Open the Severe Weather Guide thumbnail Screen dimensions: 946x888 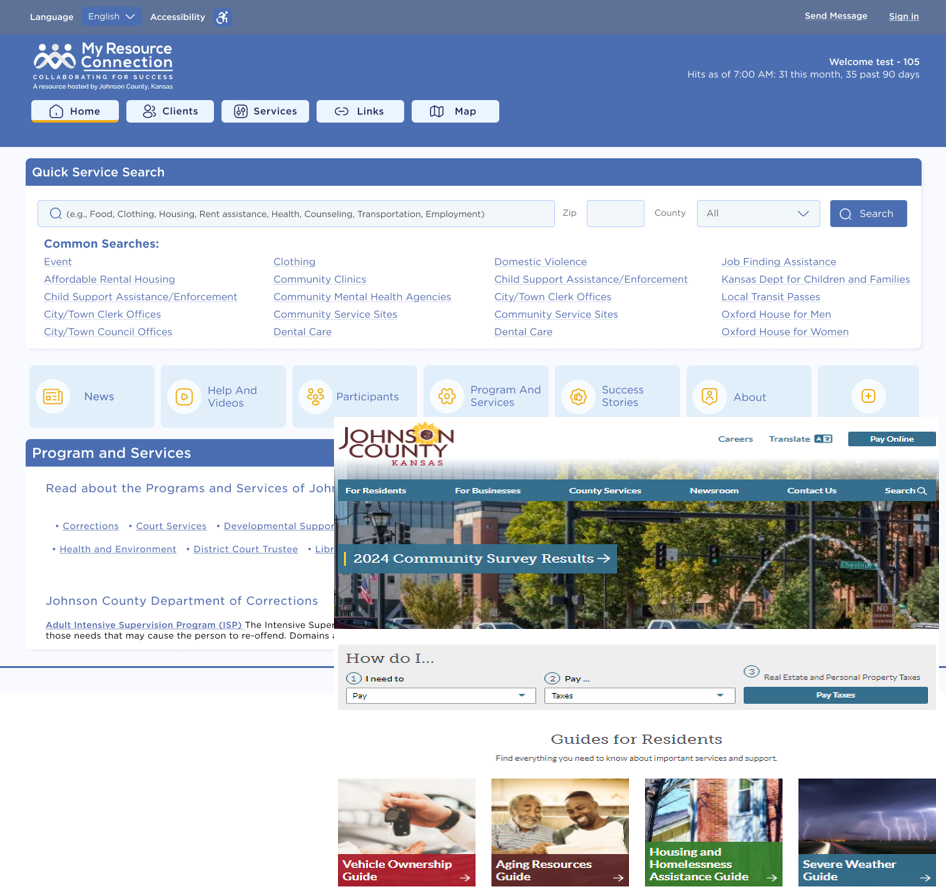pyautogui.click(x=867, y=832)
